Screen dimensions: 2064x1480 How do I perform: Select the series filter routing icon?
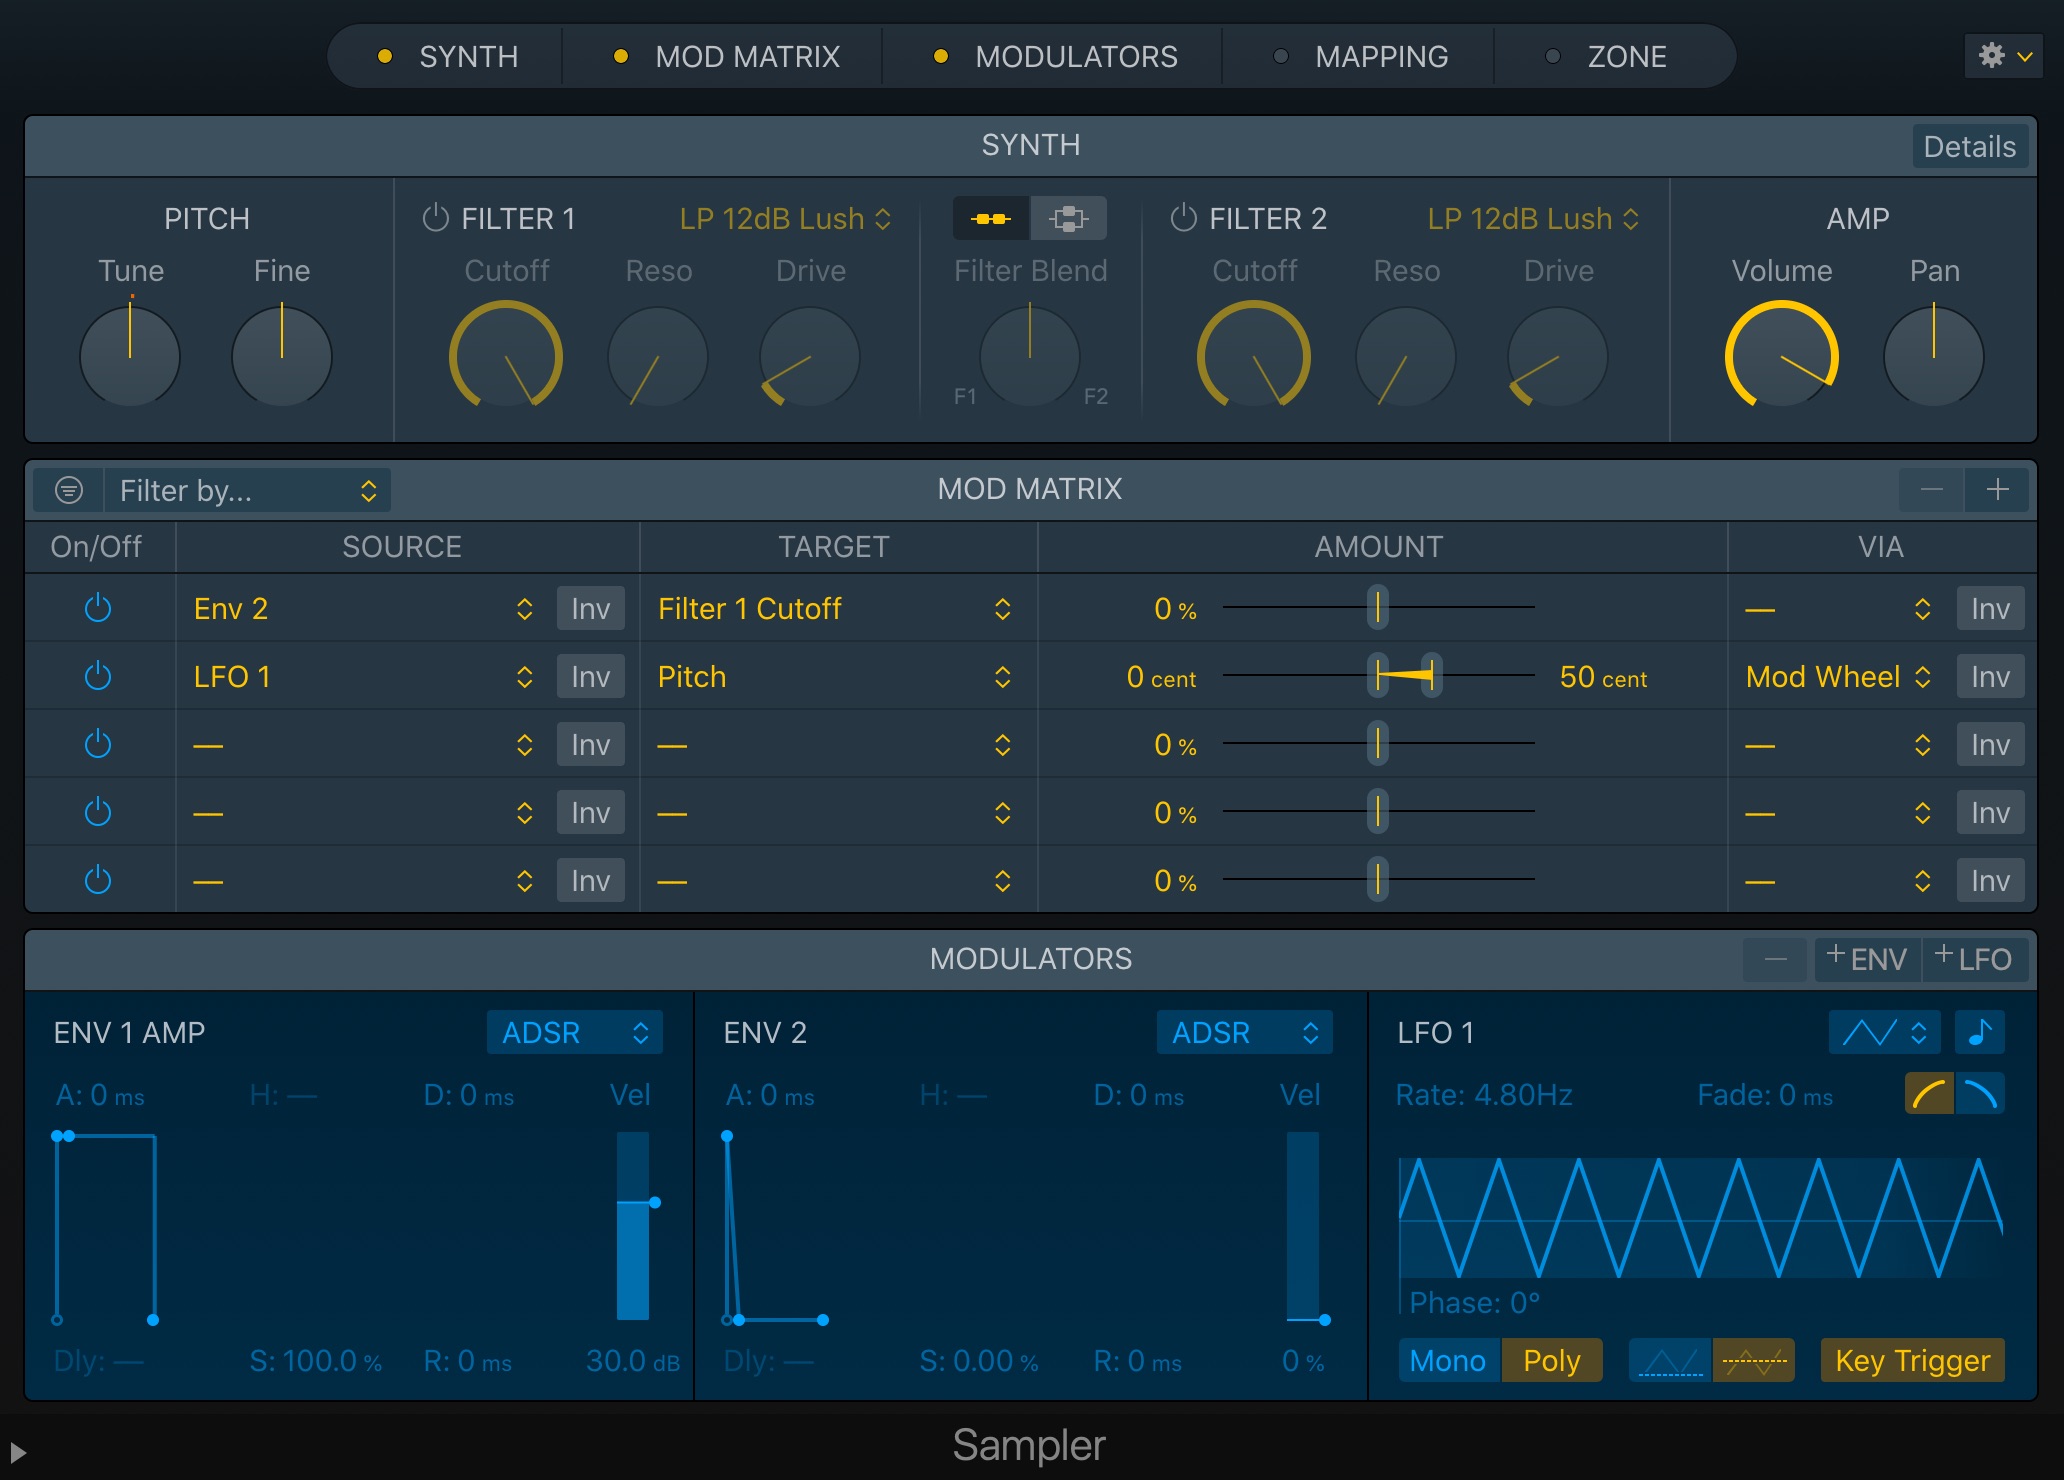991,218
